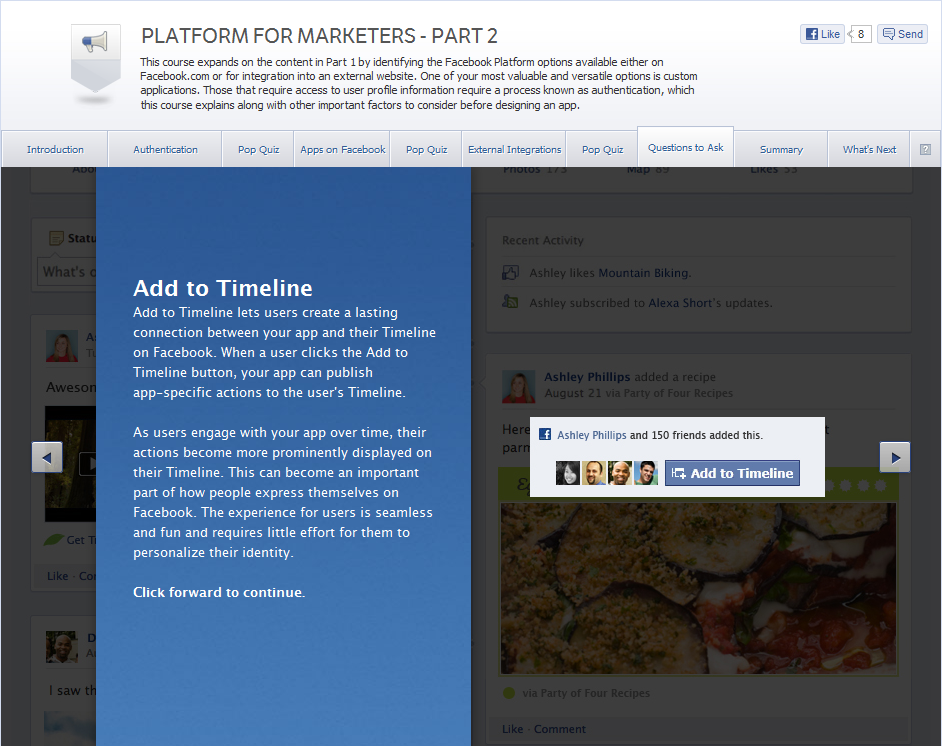Click the video play button on left
Screen dimensions: 942x746
tap(88, 463)
